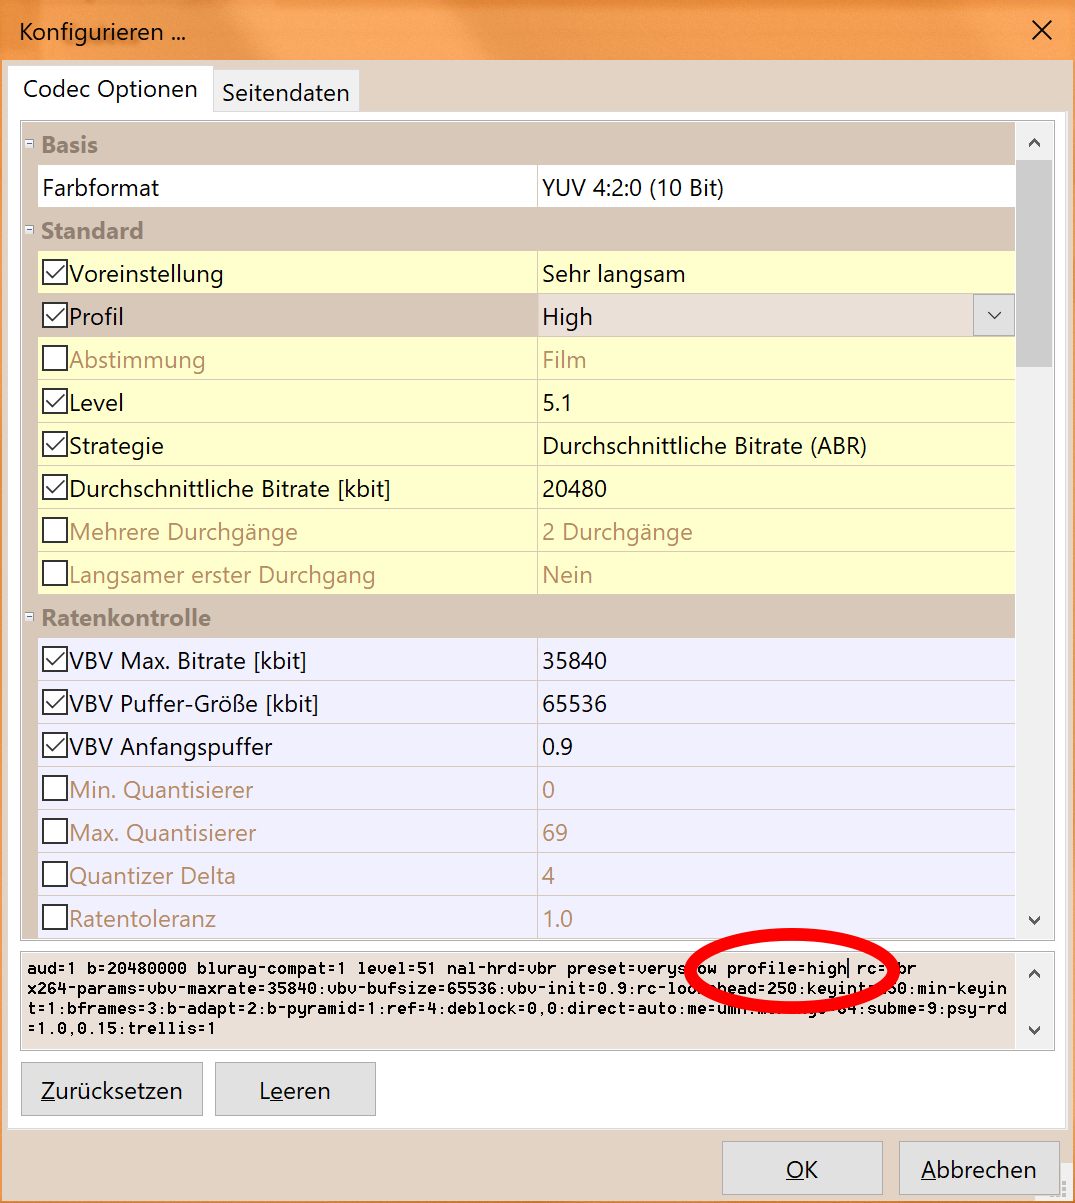Confirm settings with OK button
1075x1203 pixels.
tap(802, 1169)
